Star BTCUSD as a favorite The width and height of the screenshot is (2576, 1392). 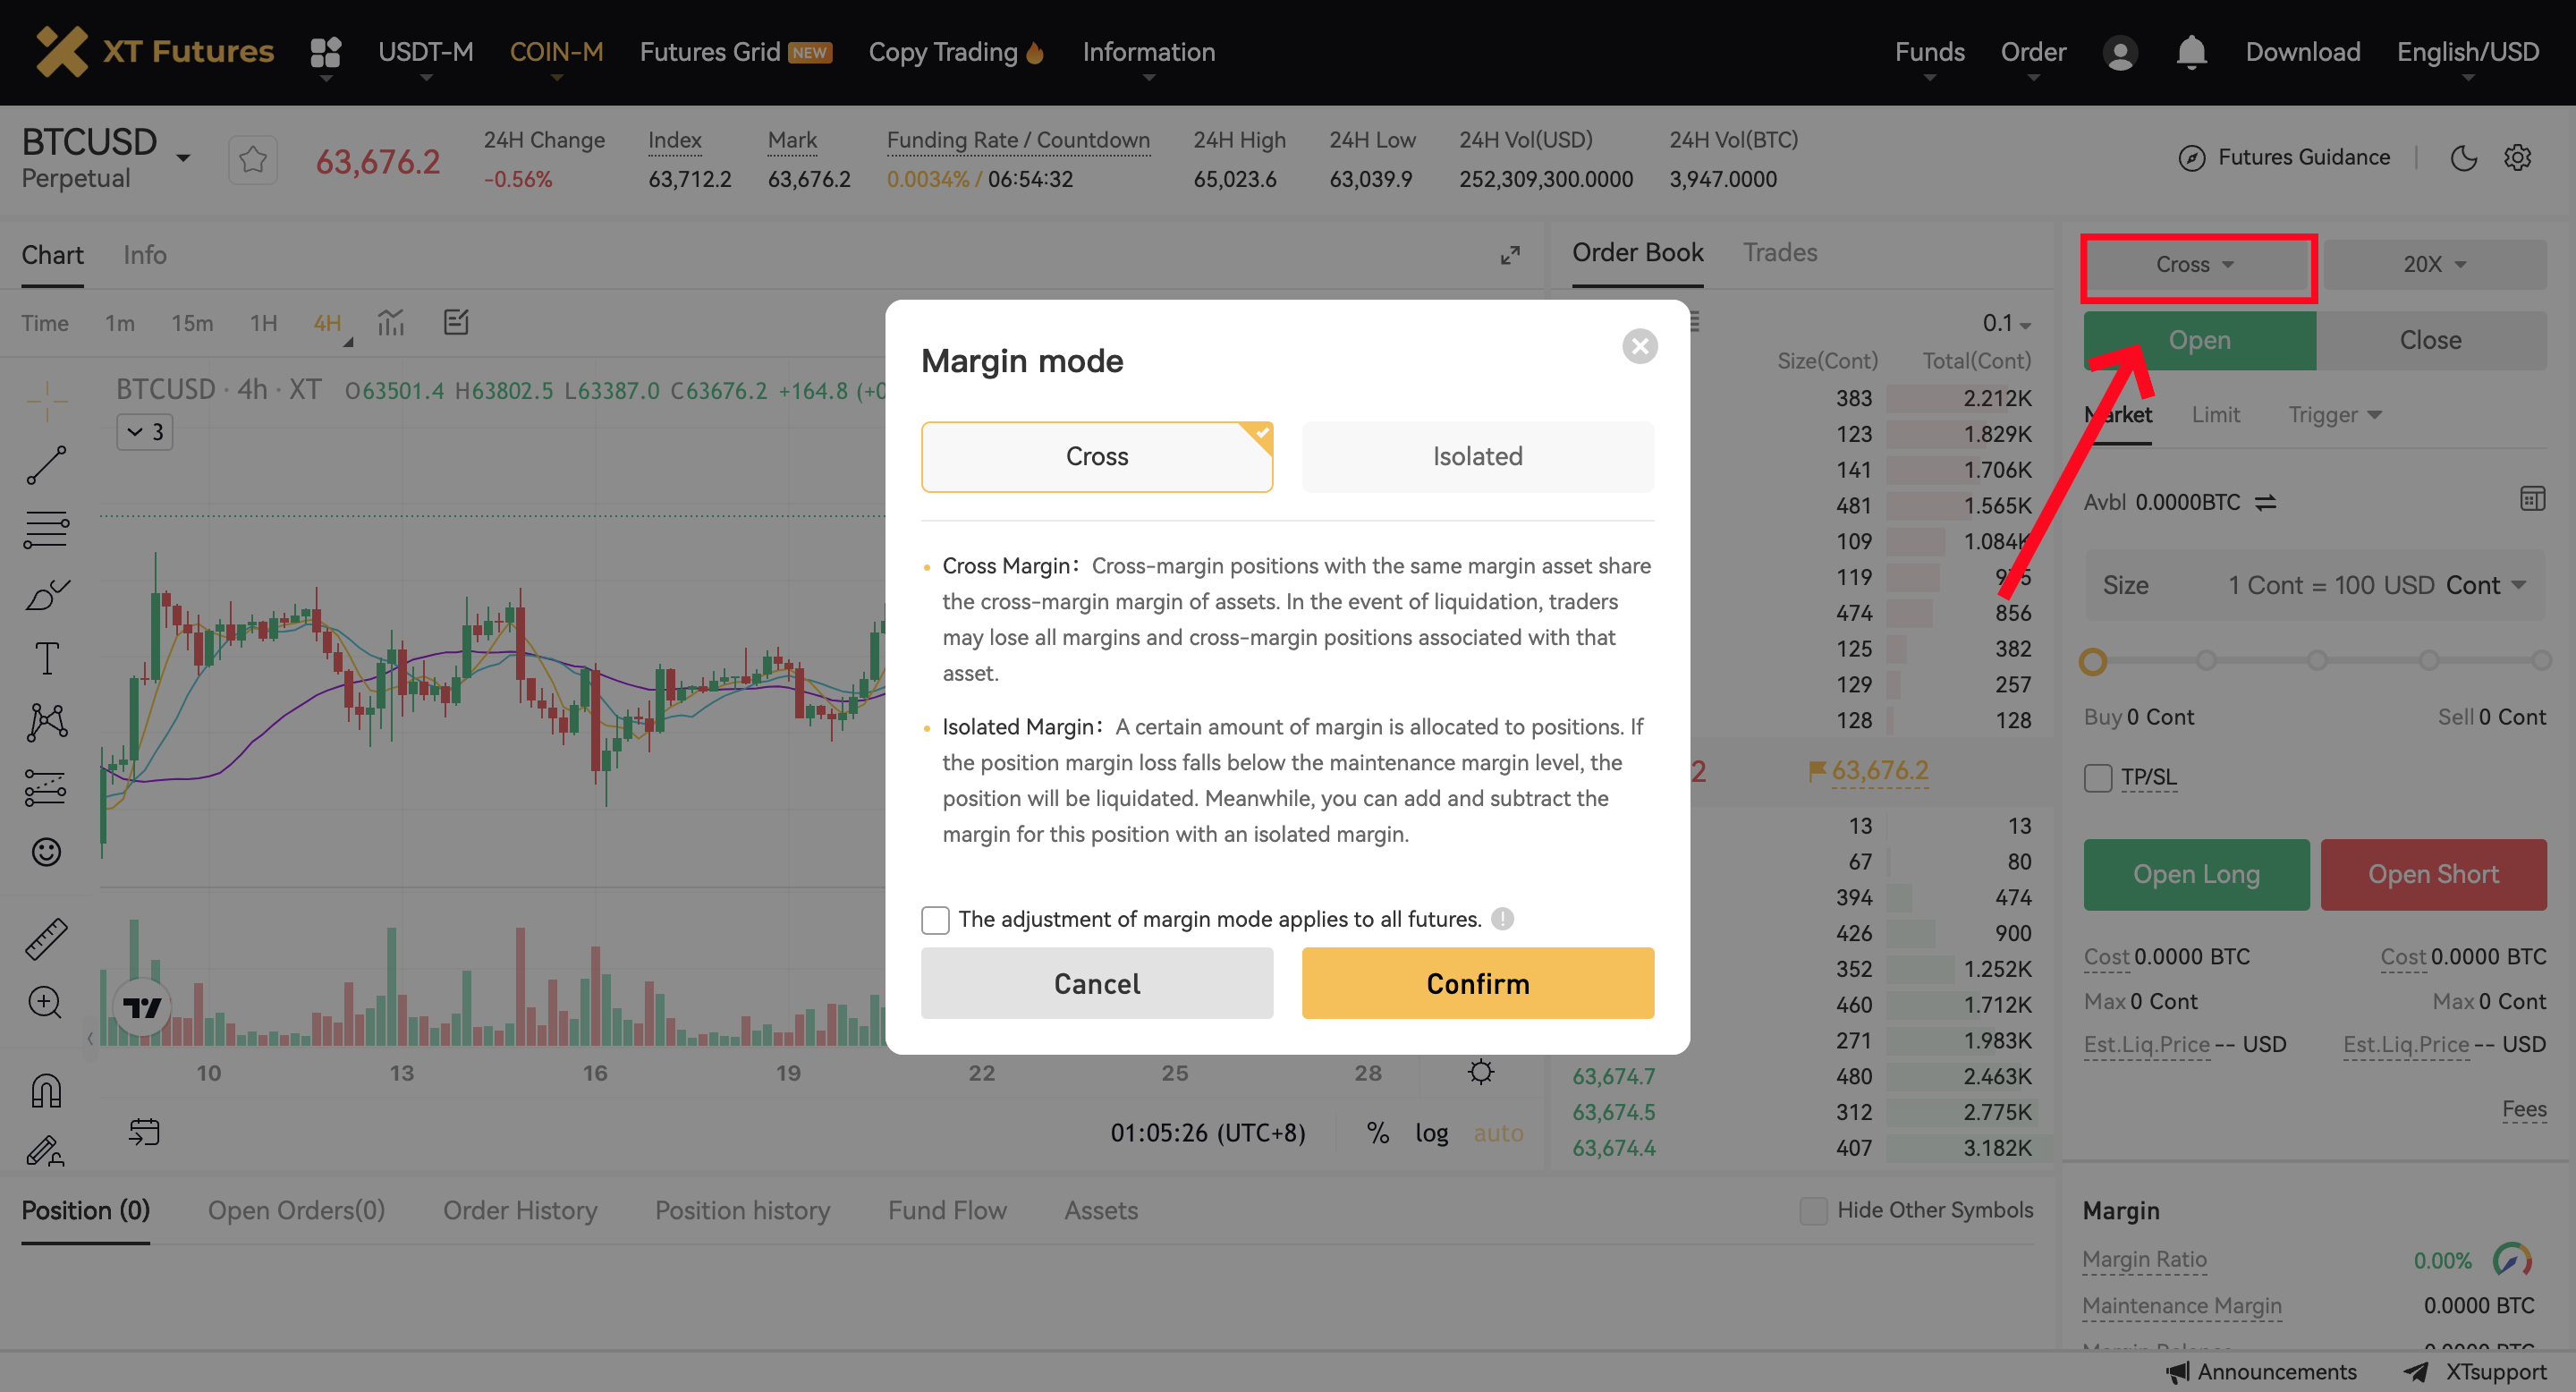click(x=253, y=158)
